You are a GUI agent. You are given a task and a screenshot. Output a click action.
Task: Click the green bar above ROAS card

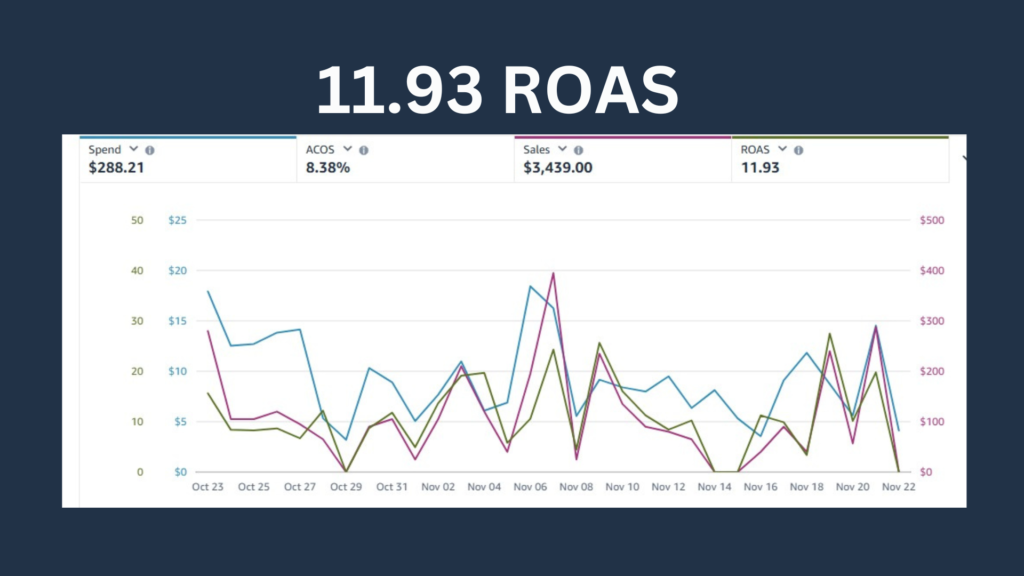click(840, 137)
